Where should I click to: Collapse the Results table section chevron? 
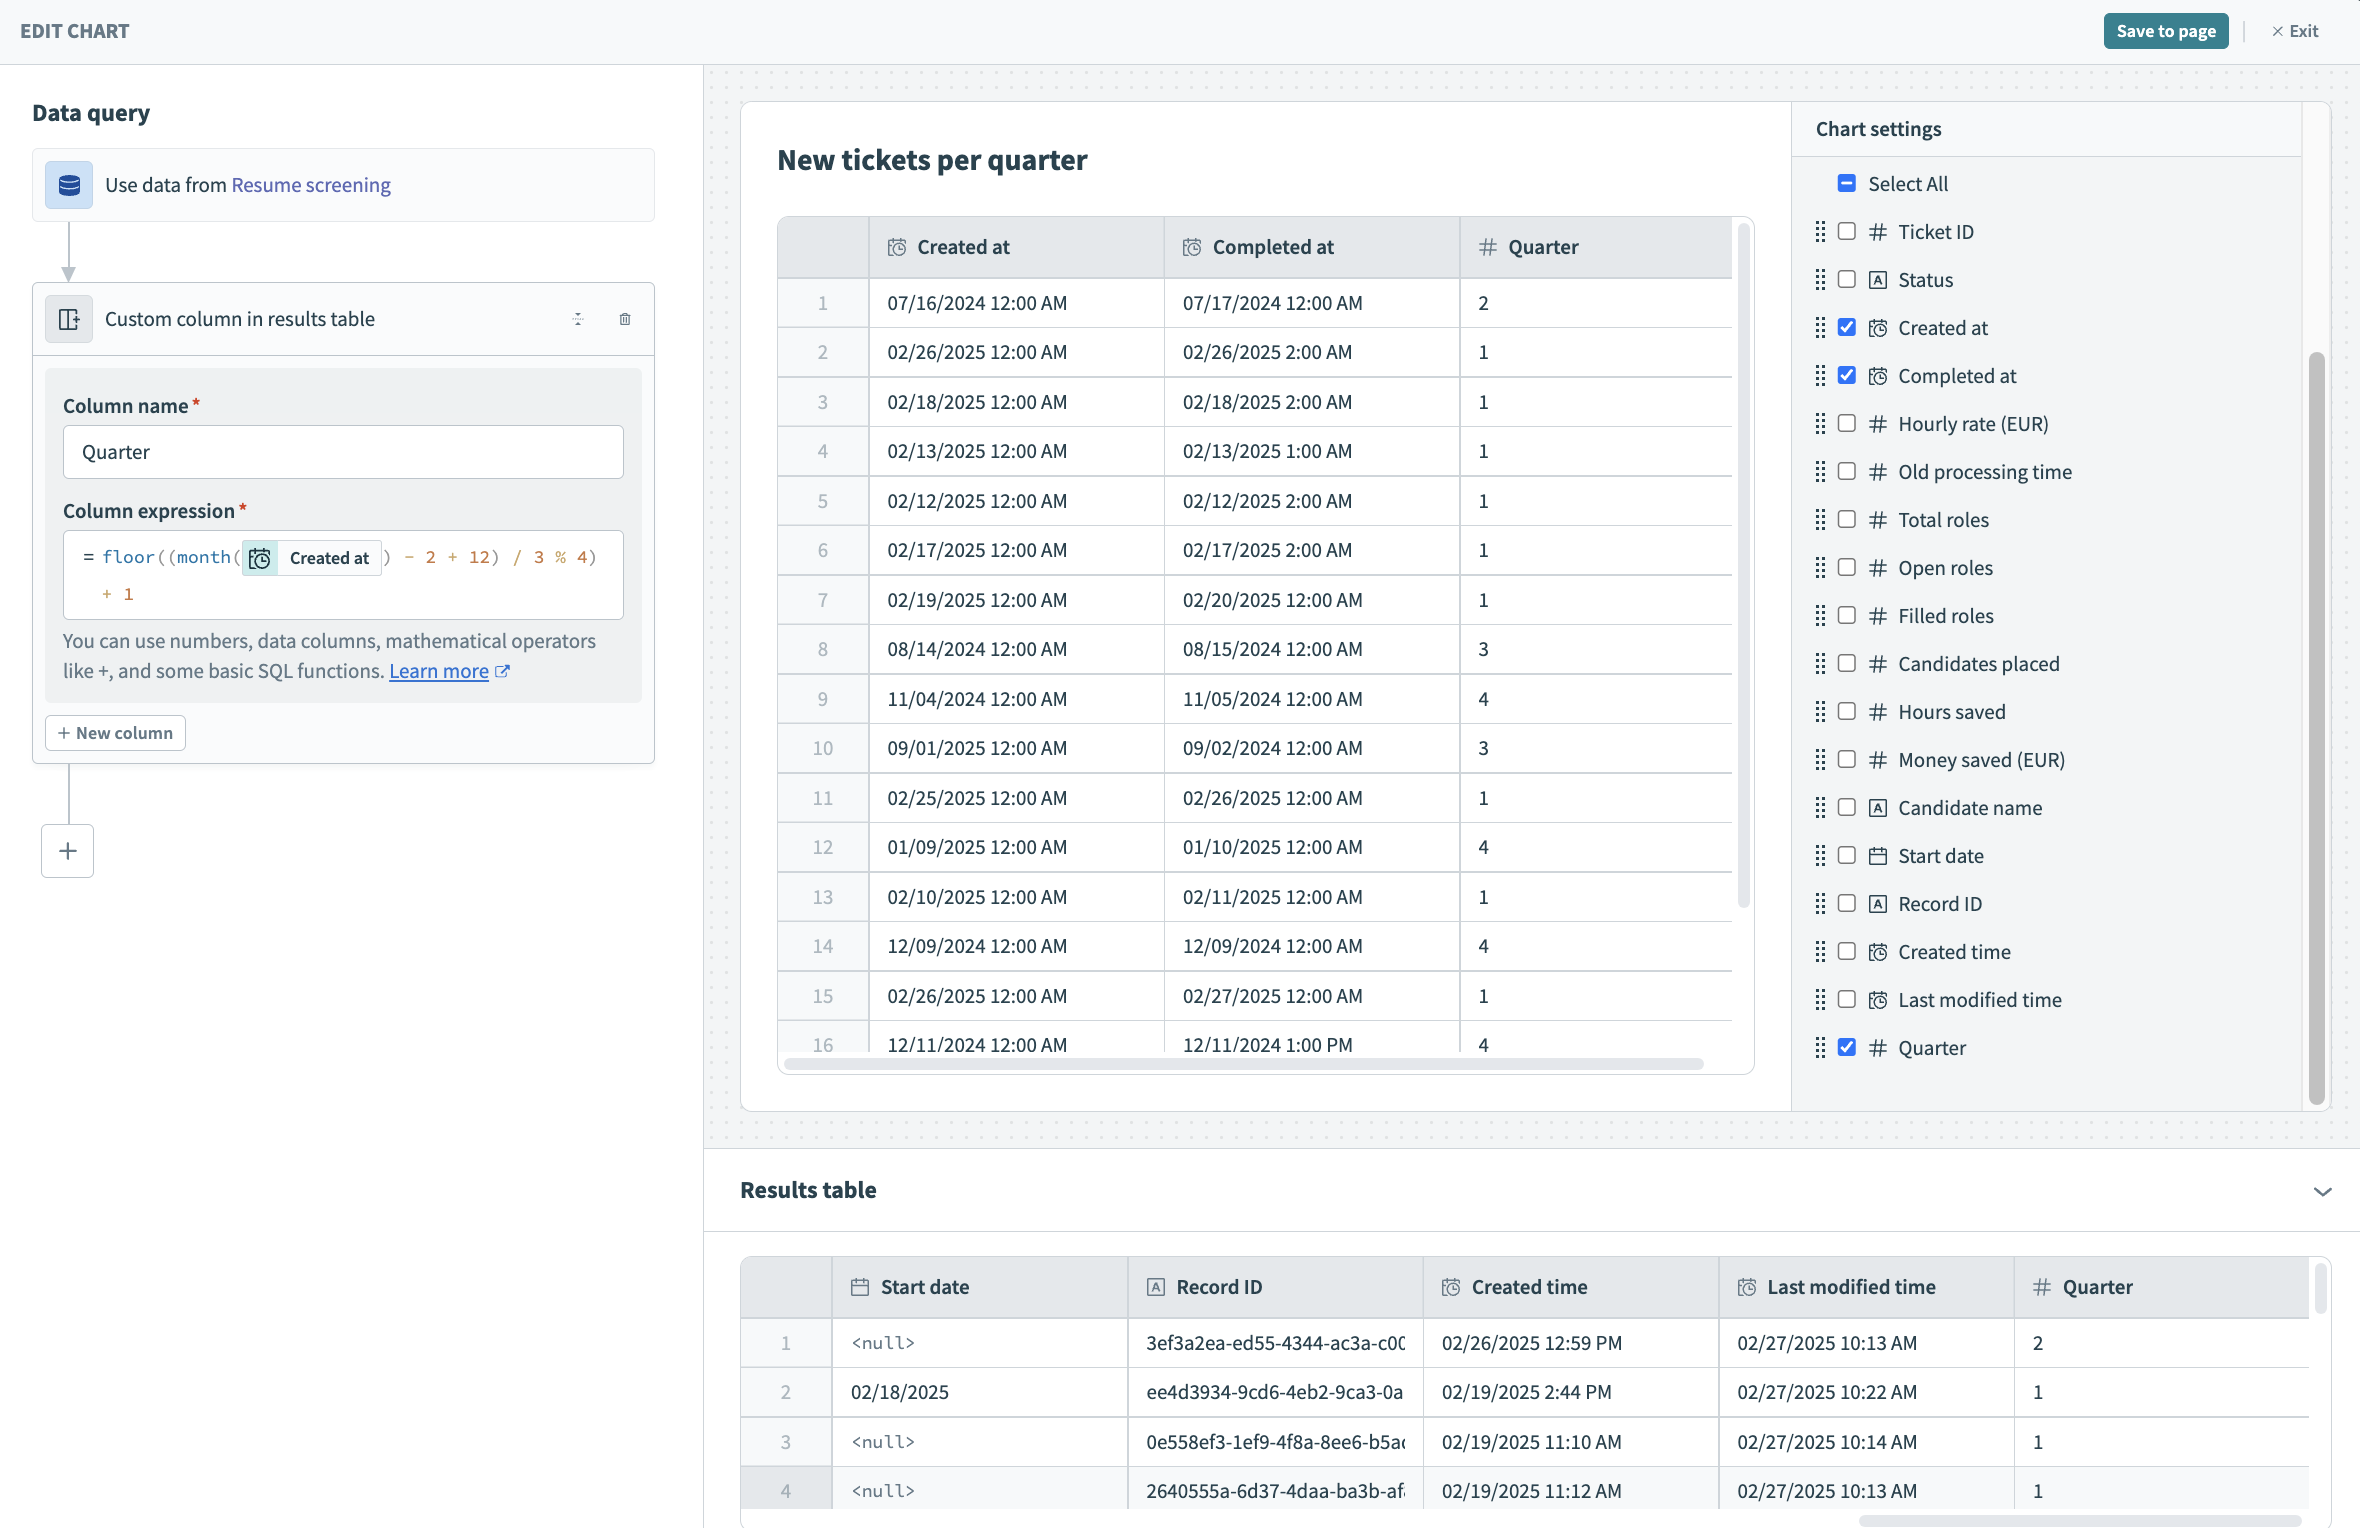tap(2322, 1191)
